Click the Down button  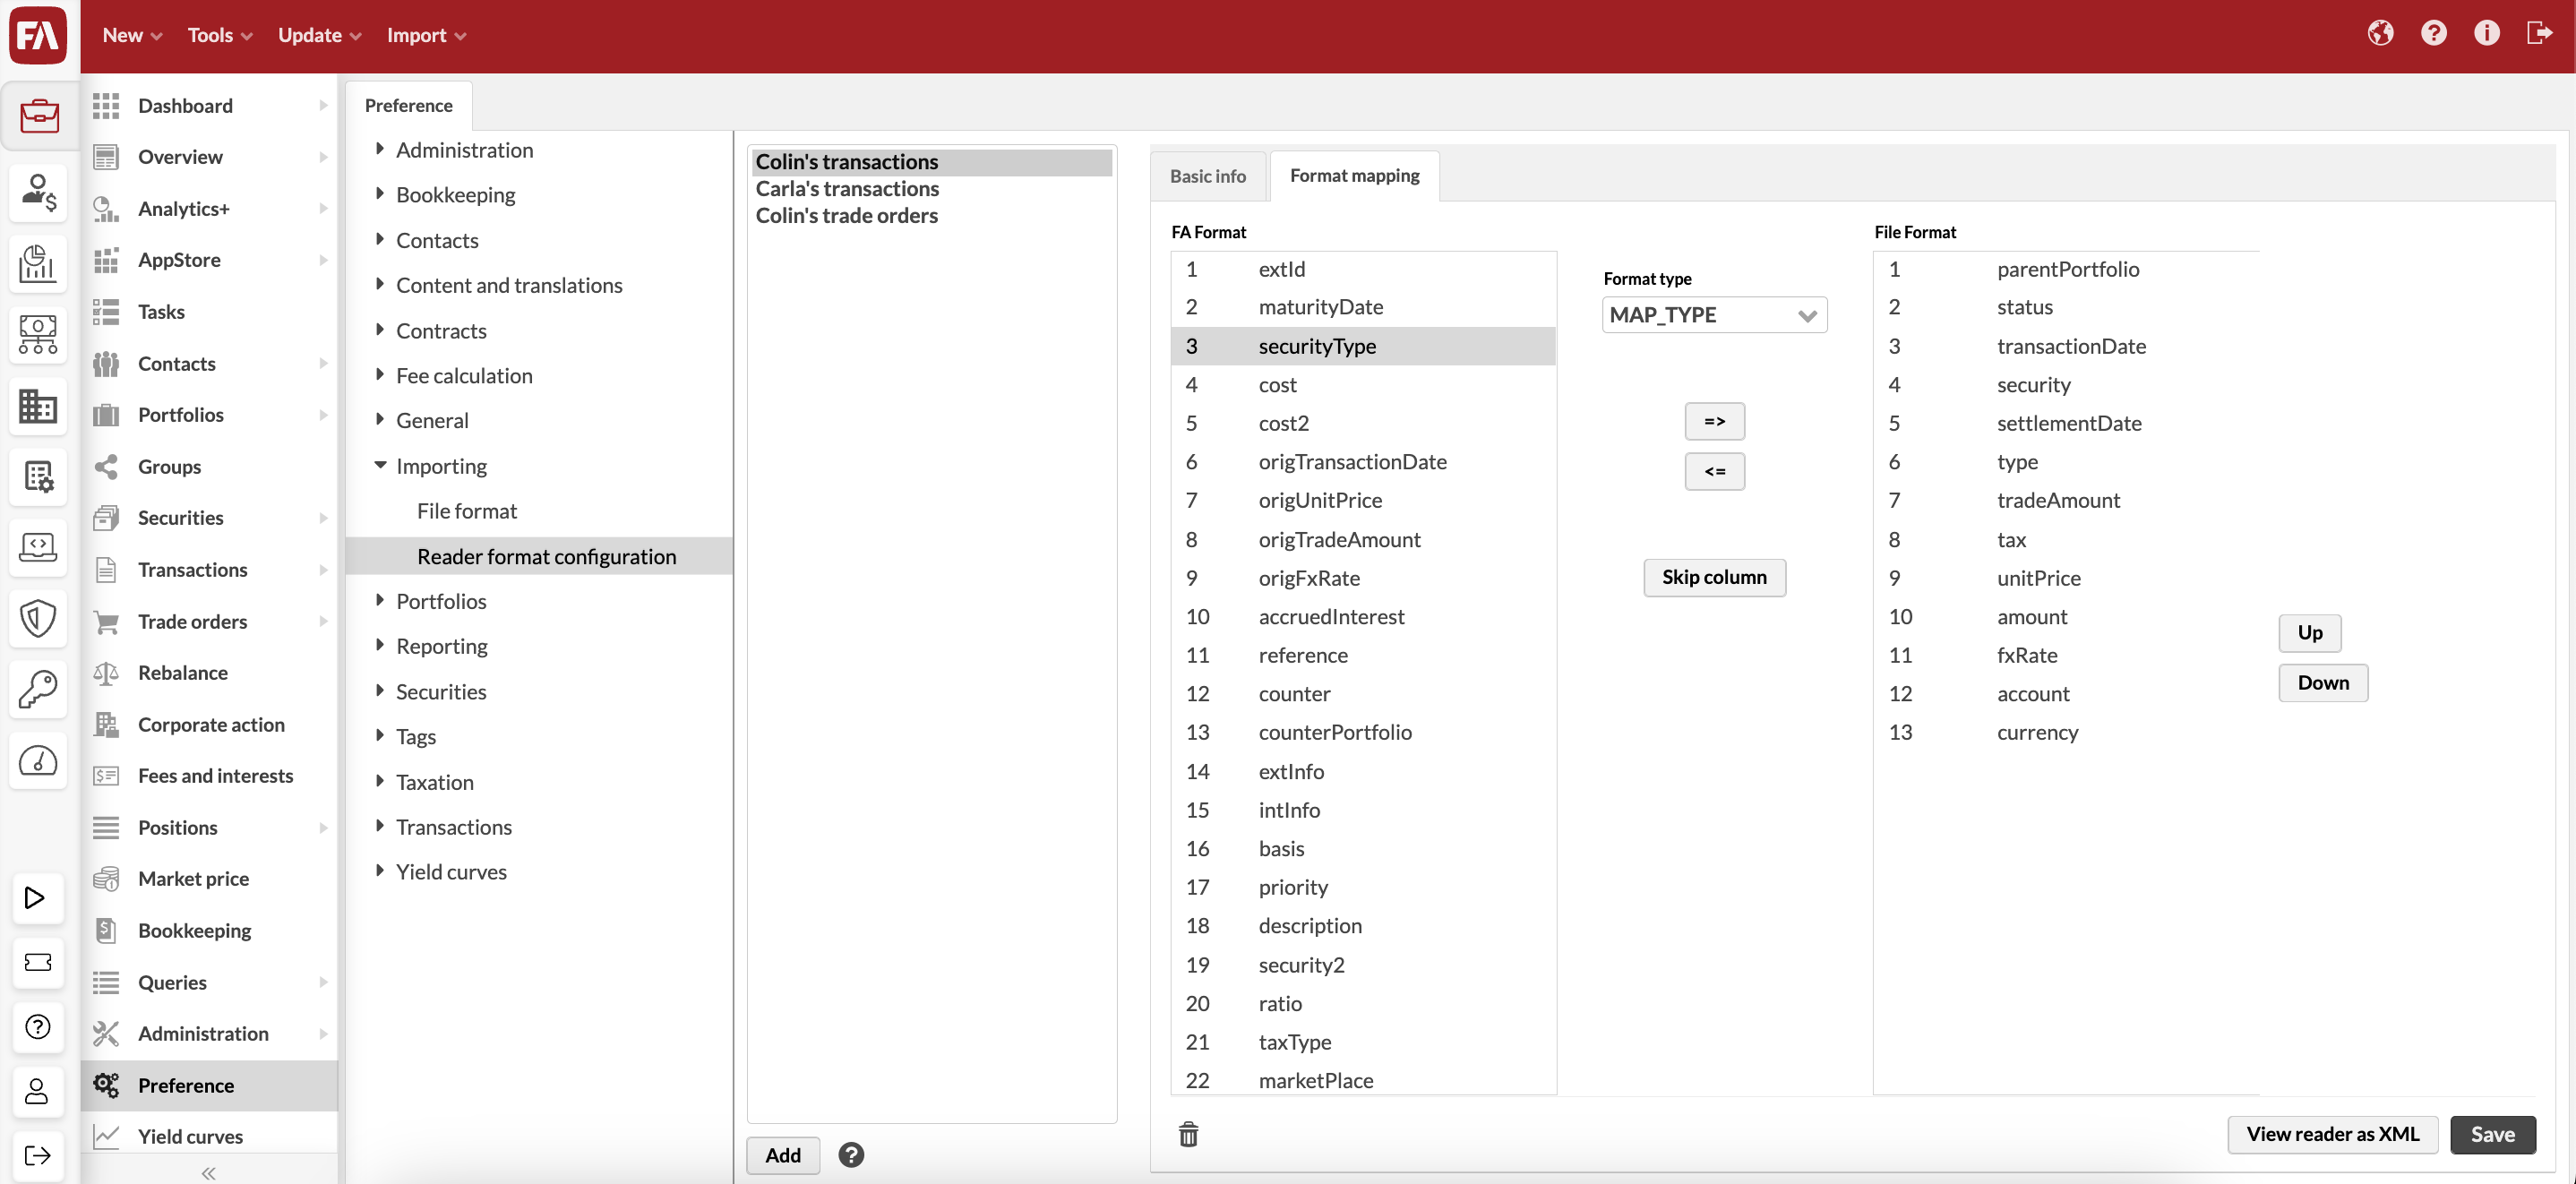(x=2322, y=682)
